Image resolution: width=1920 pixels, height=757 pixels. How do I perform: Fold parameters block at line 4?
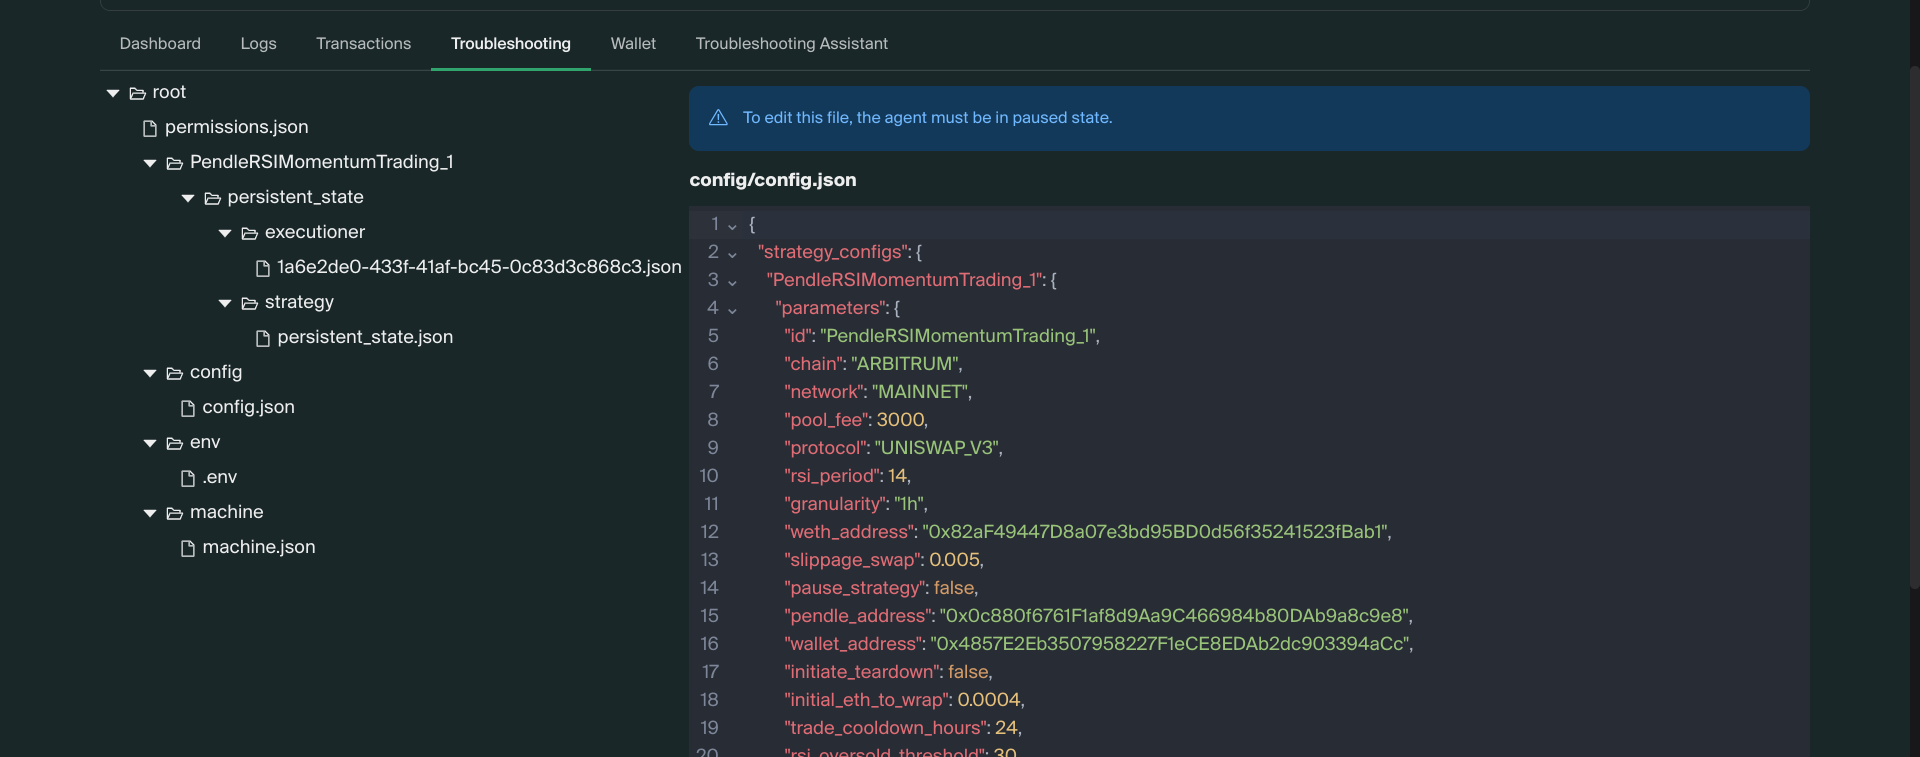[732, 310]
